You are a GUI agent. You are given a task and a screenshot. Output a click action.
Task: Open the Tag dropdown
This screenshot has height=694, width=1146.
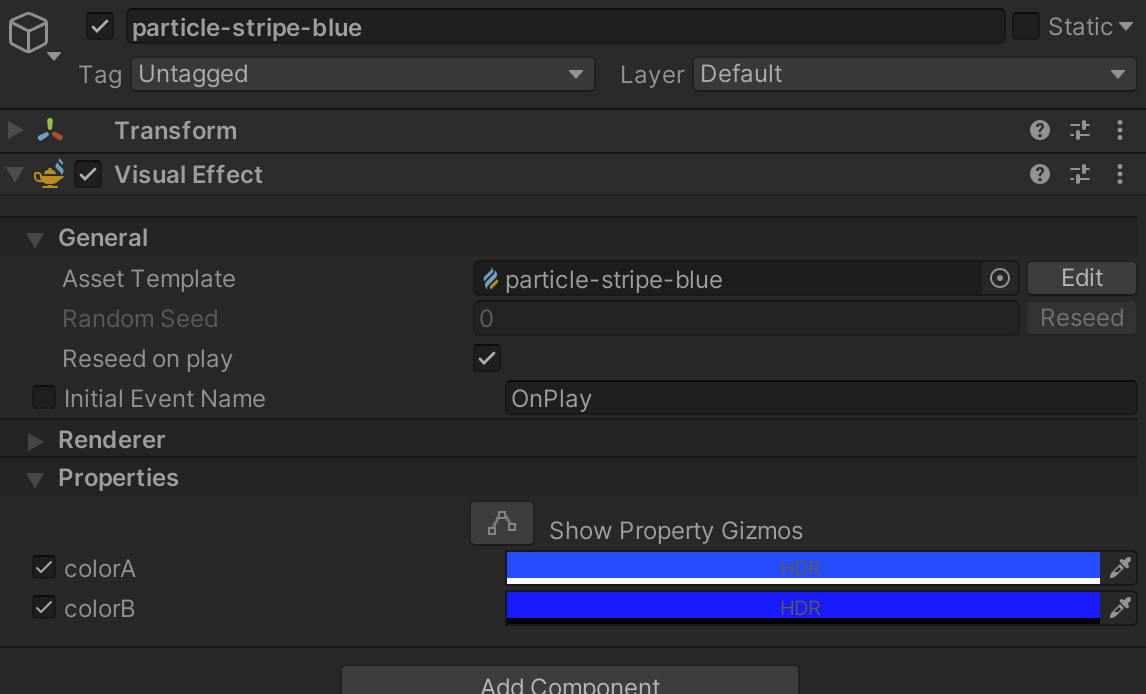(362, 74)
